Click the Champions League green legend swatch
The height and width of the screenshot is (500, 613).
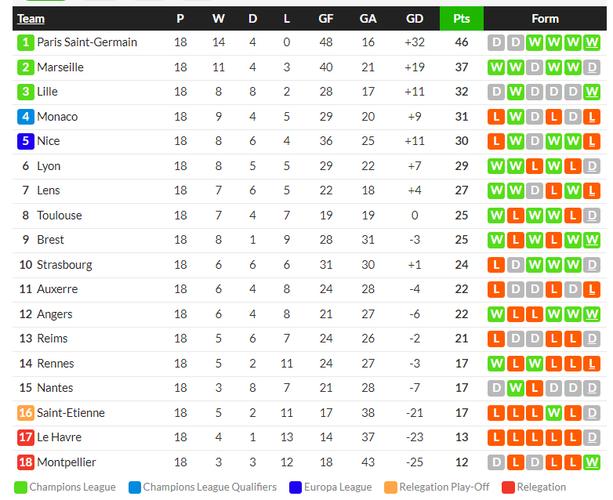(20, 487)
